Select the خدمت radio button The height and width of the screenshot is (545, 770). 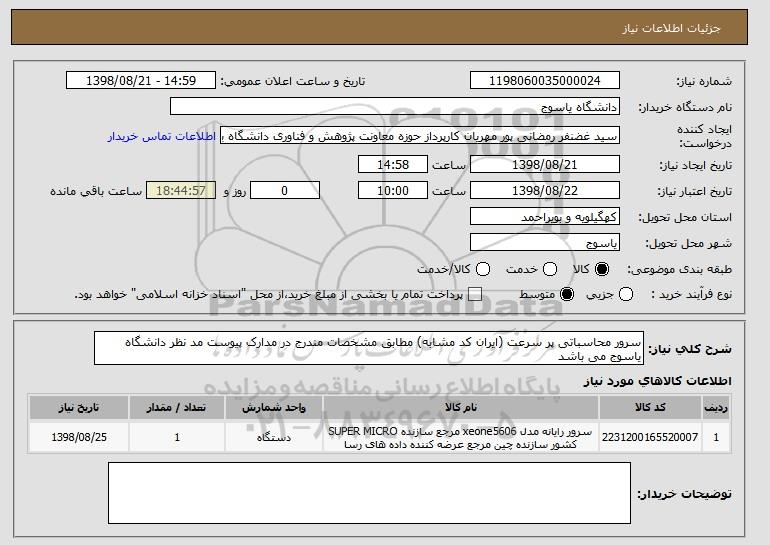[x=550, y=269]
